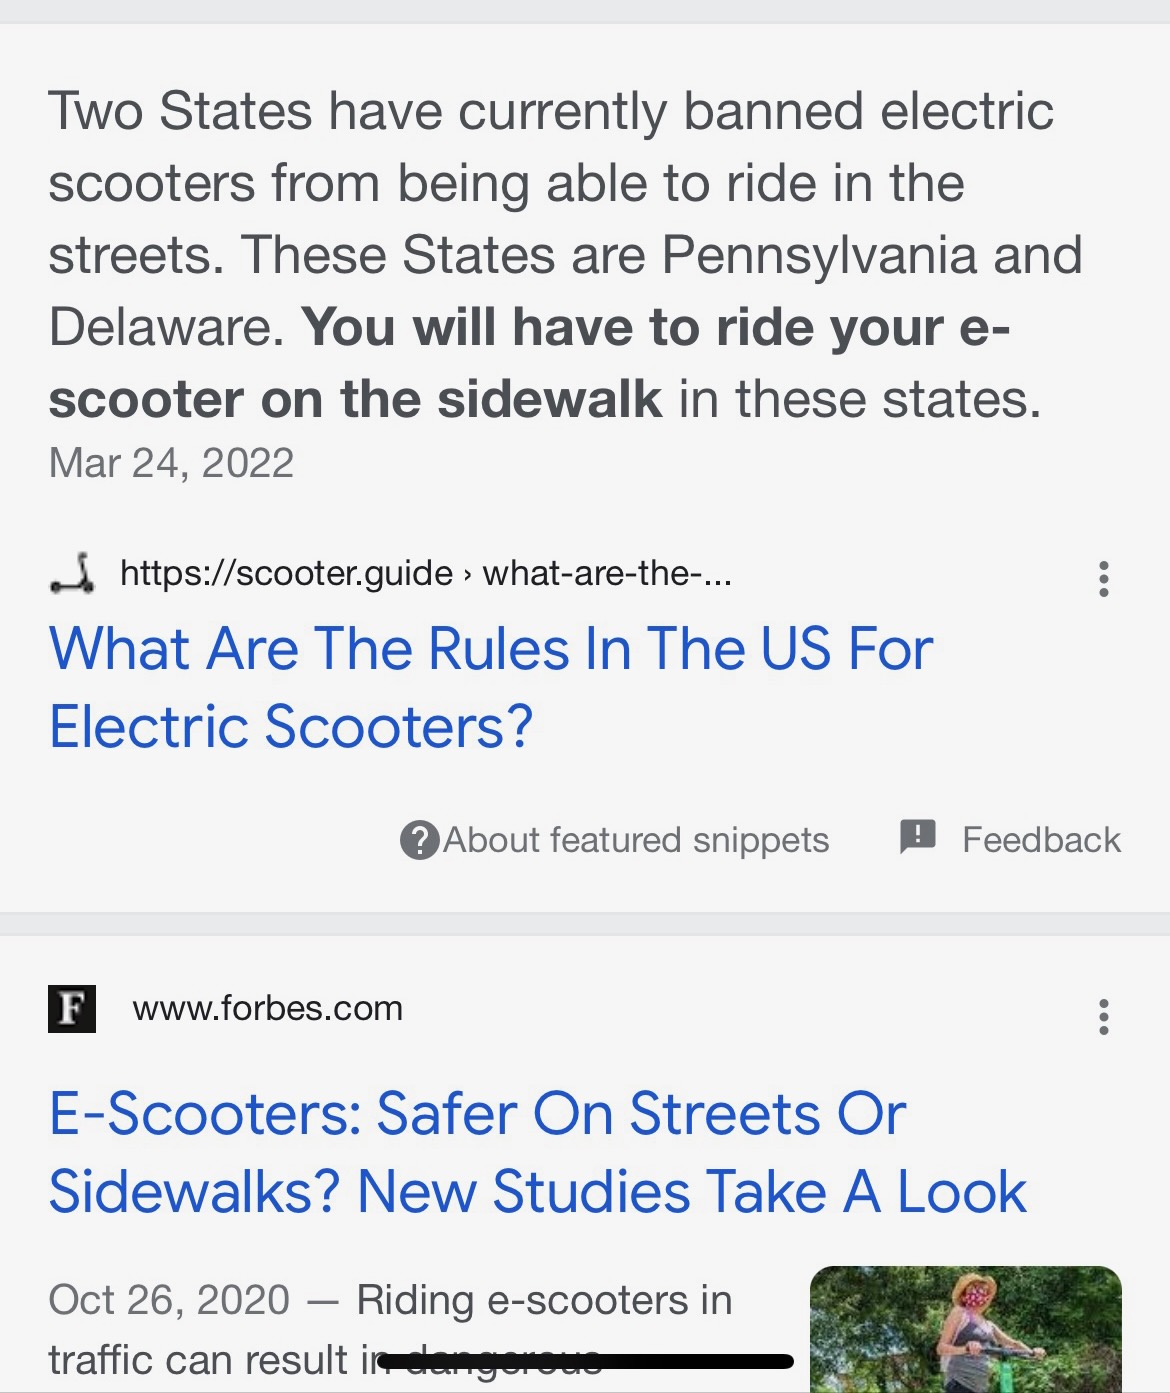Screen dimensions: 1170x1393
Task: Click the 'About featured snippets' link
Action: [x=636, y=840]
